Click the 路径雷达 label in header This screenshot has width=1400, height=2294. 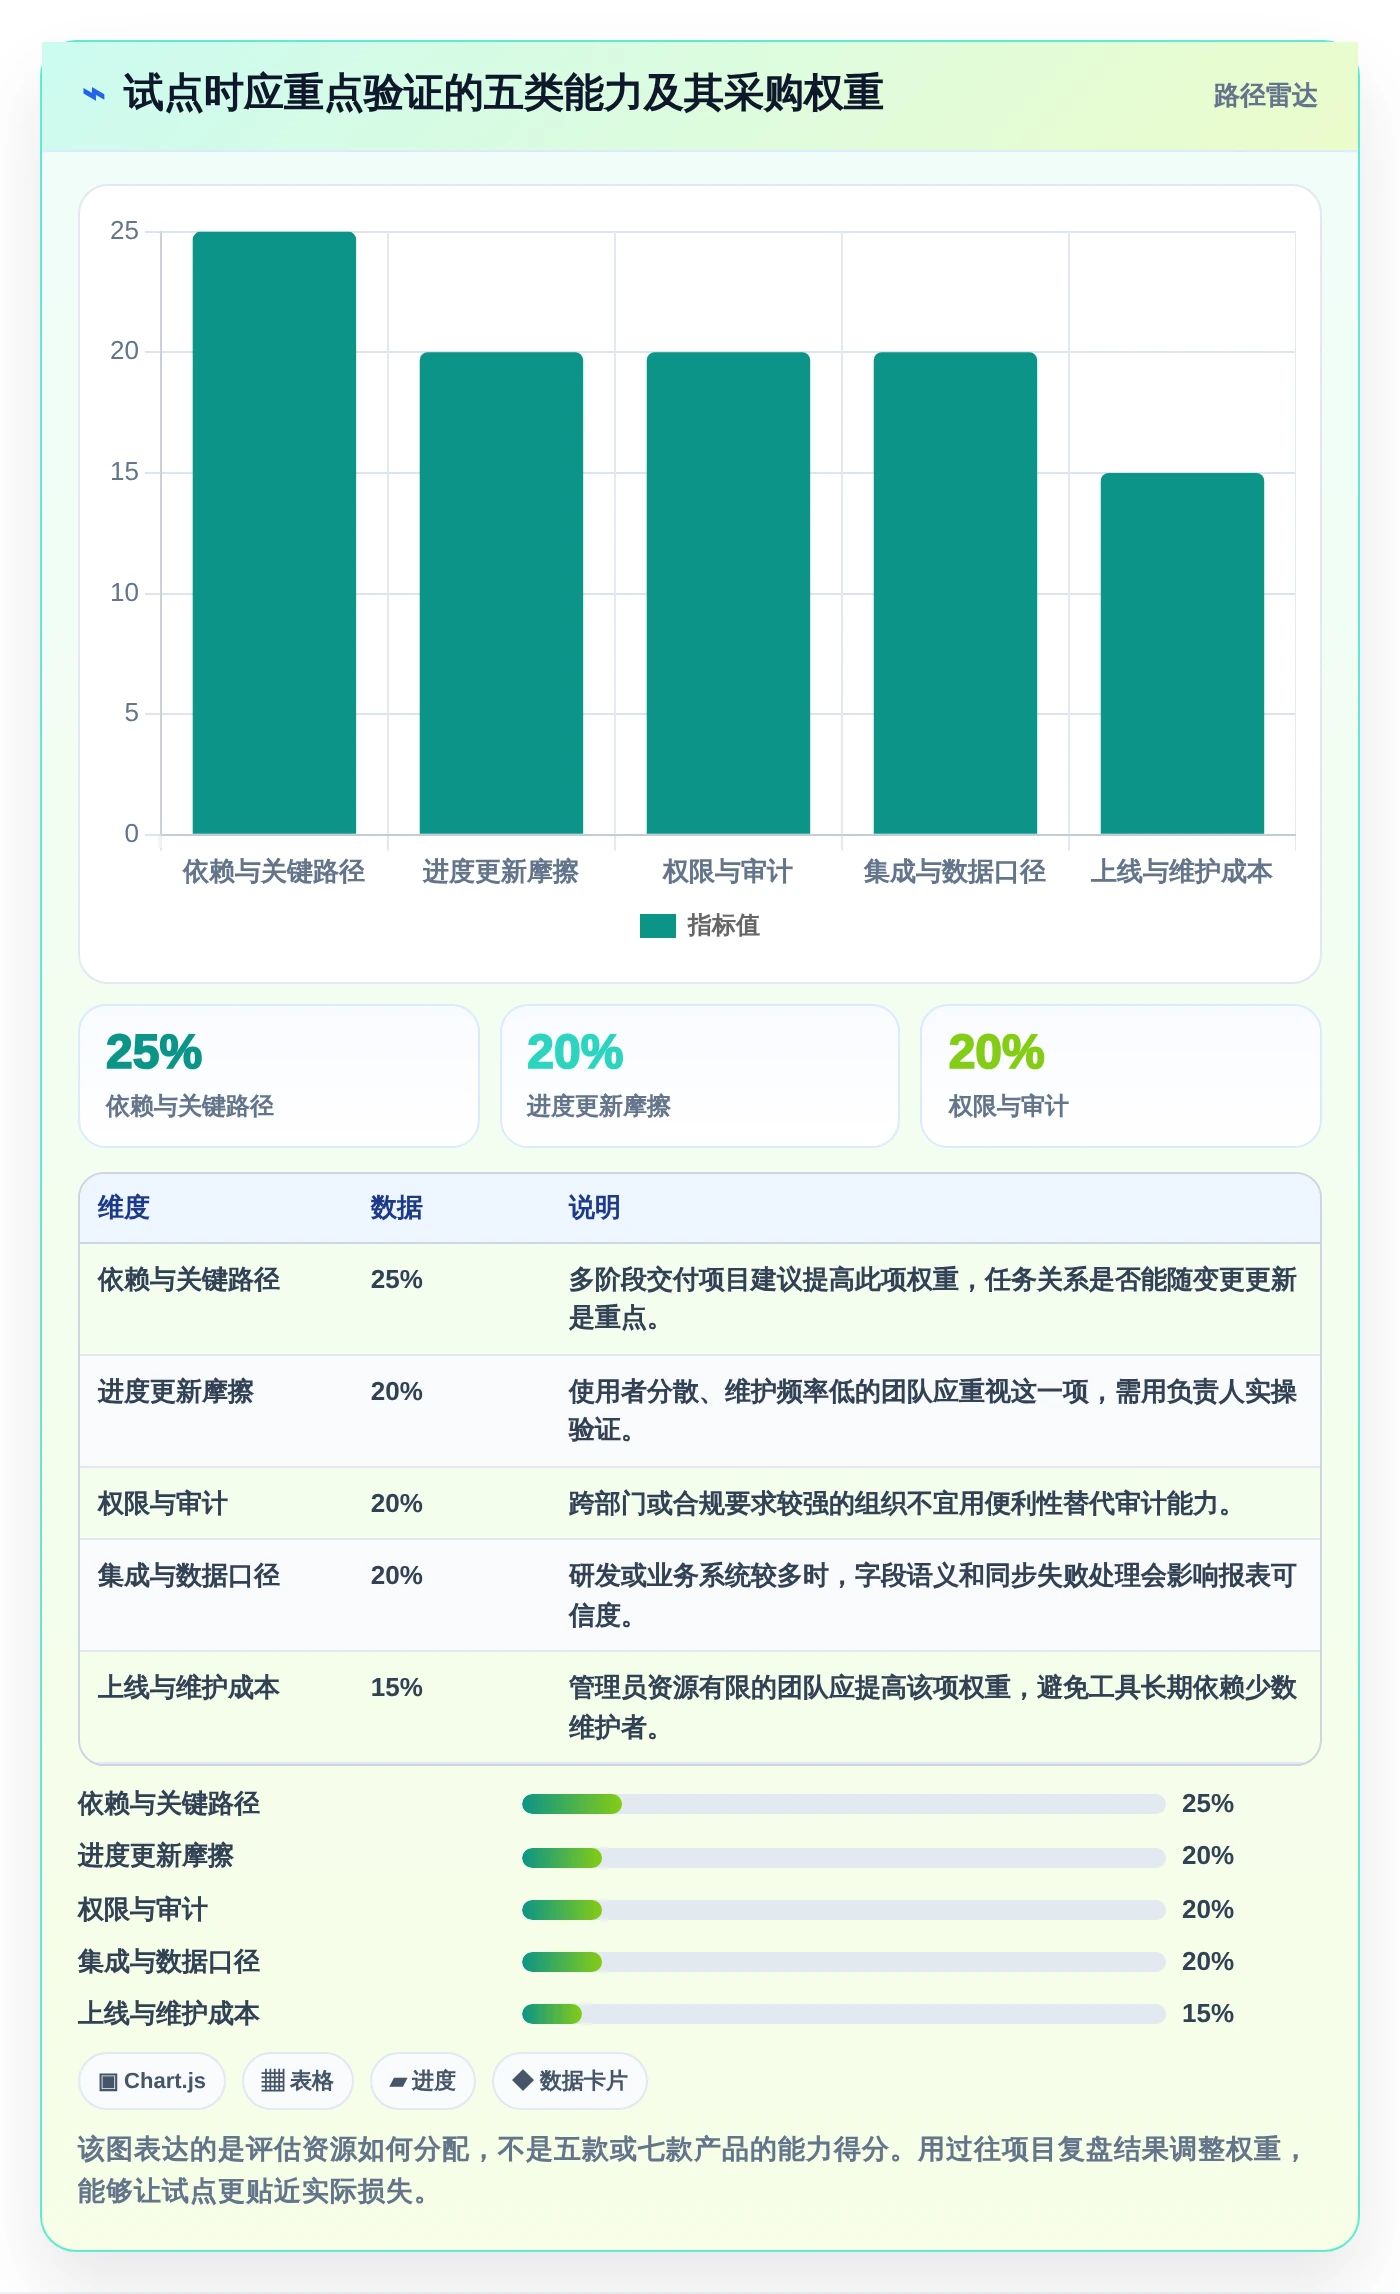tap(1265, 96)
